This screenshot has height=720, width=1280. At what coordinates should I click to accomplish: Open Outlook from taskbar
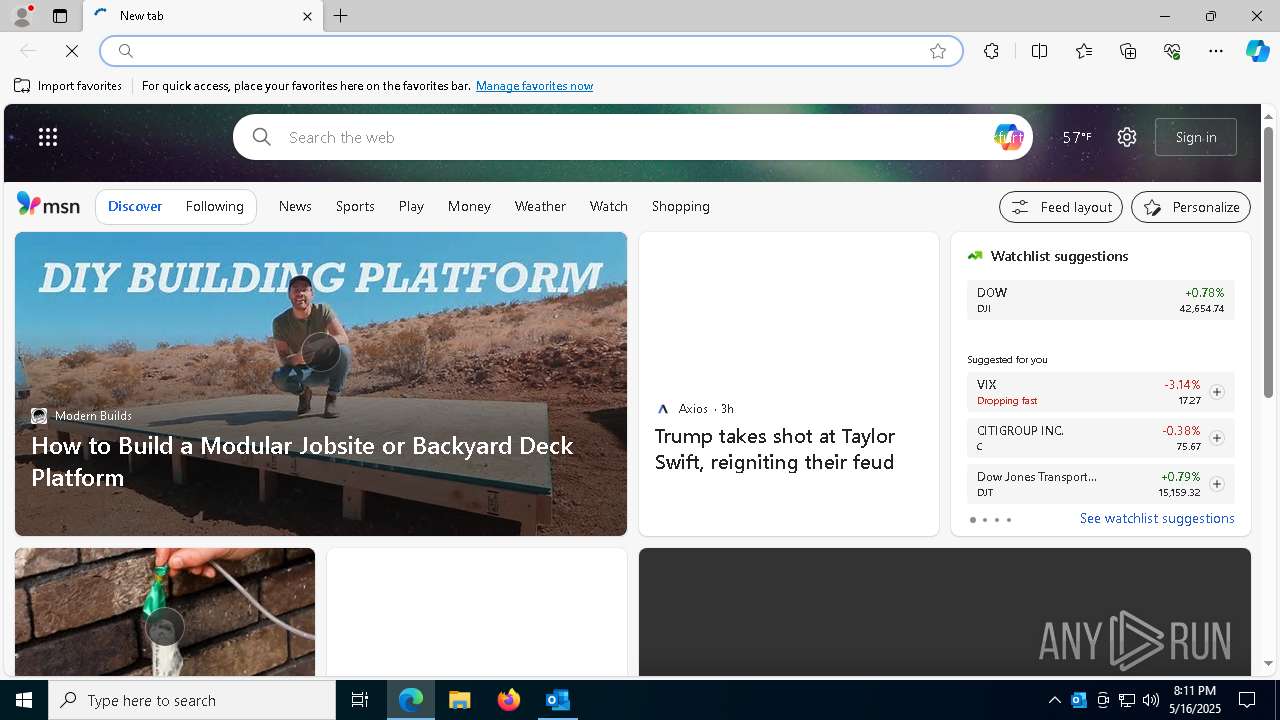click(x=558, y=700)
